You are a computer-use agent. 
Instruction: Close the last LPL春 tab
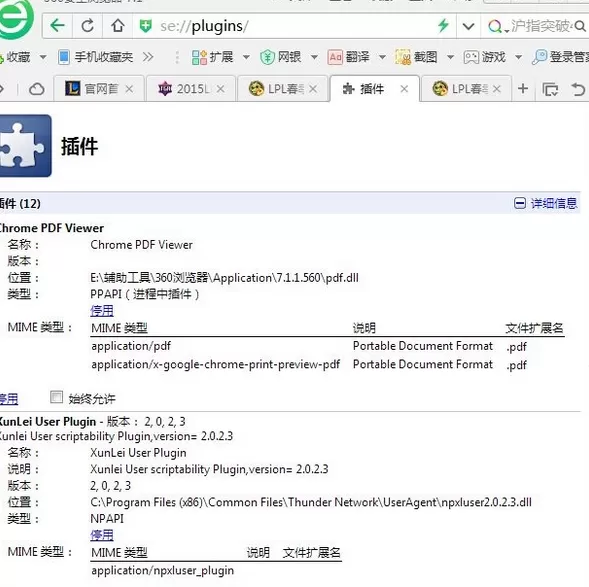[497, 89]
